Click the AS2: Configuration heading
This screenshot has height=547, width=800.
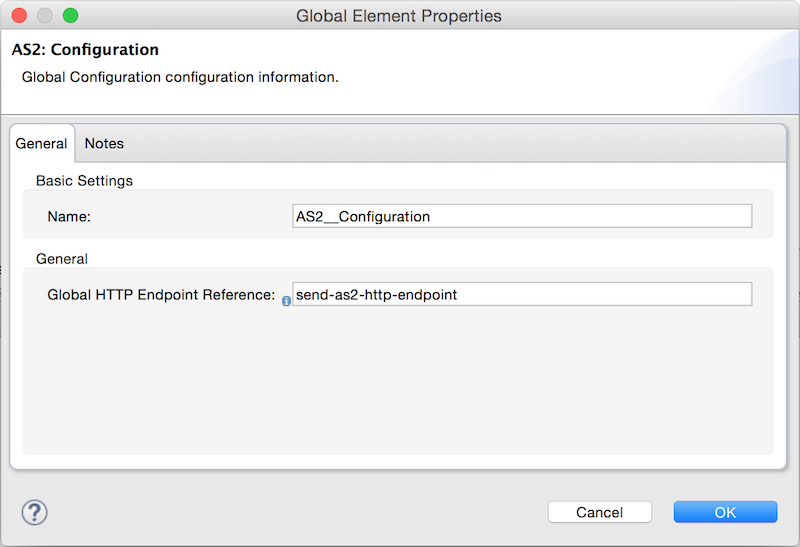(x=85, y=49)
